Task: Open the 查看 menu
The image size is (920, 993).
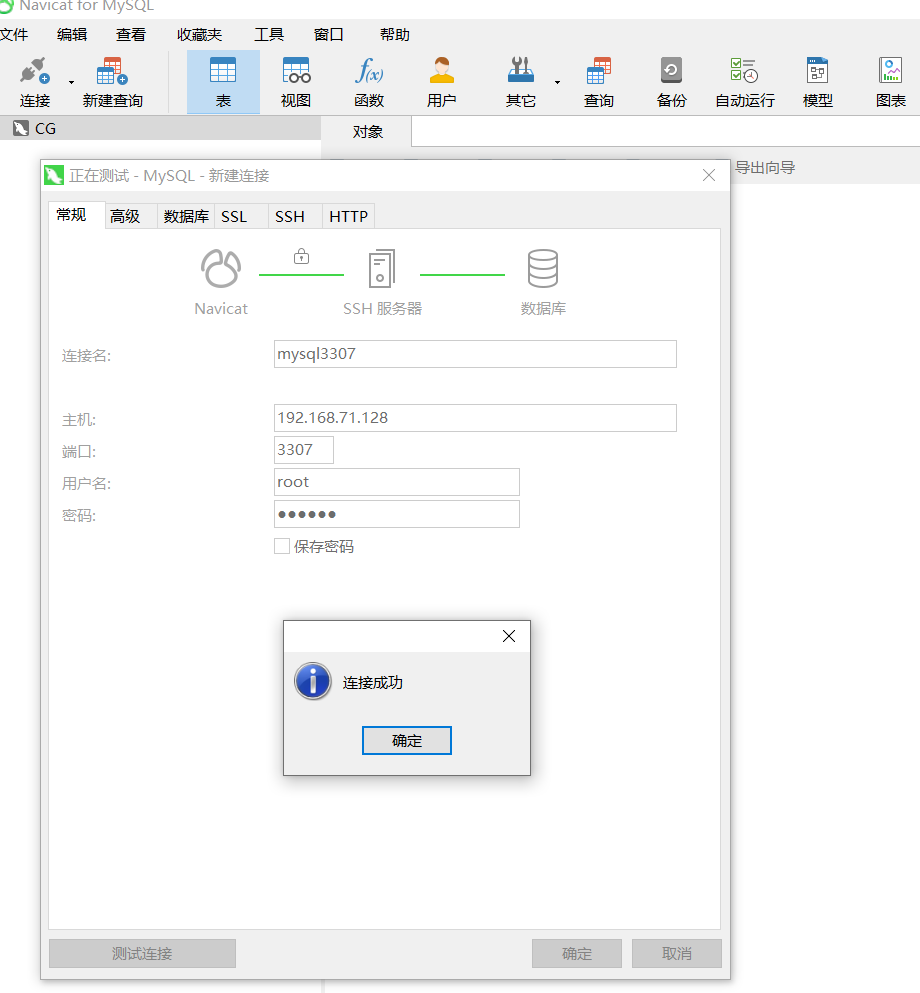Action: pos(130,34)
